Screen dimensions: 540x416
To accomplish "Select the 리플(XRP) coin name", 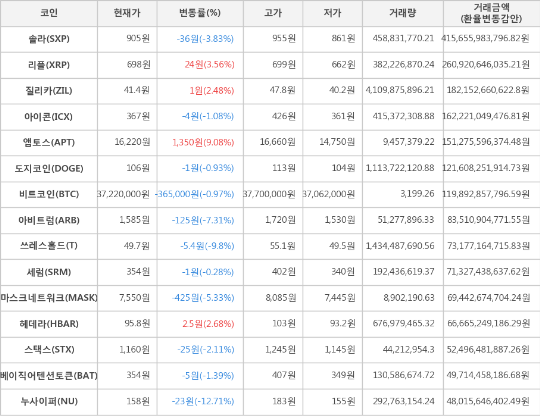I will tap(49, 65).
